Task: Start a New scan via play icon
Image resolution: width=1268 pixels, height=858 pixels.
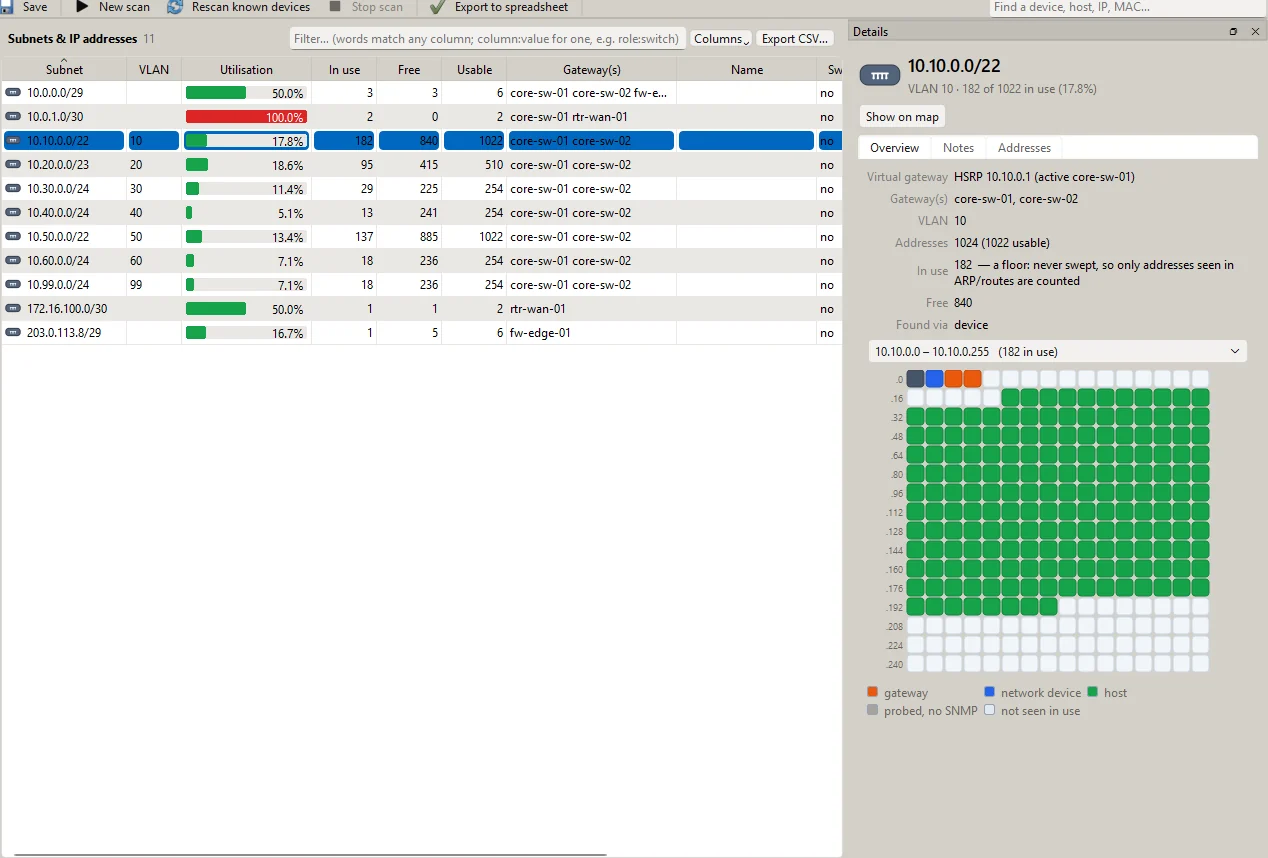Action: pos(82,6)
